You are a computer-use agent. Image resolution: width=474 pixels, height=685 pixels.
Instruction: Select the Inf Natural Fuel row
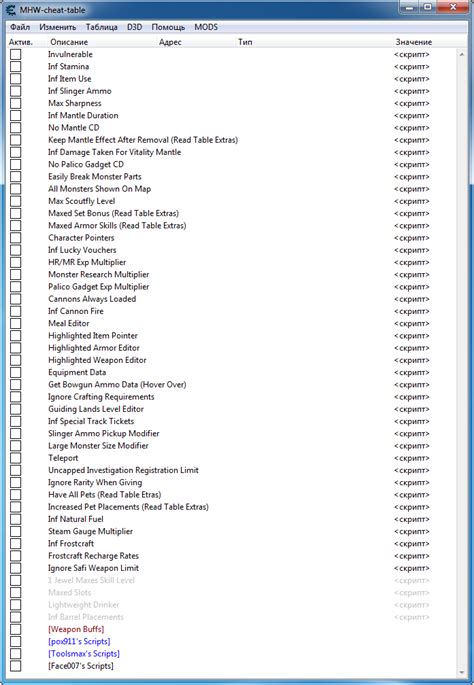(76, 519)
